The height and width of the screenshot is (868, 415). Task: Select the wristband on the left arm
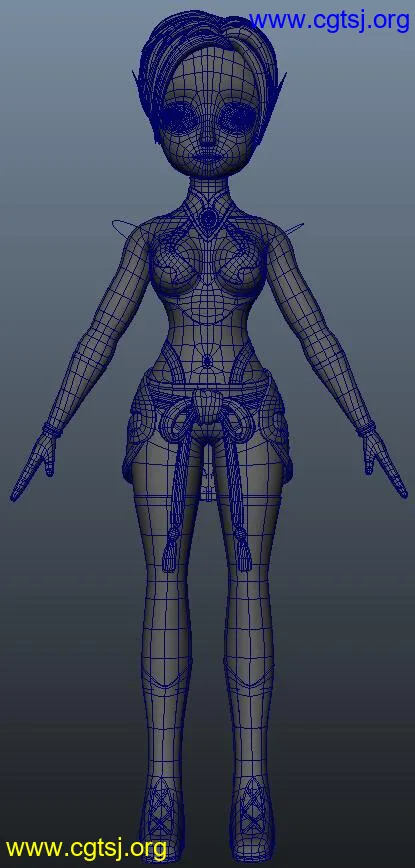51,430
